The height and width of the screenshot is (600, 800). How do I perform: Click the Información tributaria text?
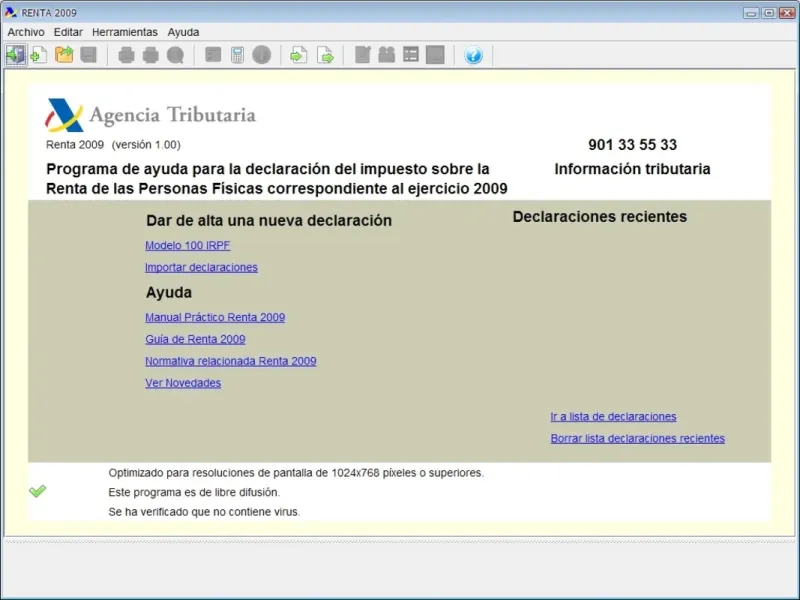click(x=633, y=169)
